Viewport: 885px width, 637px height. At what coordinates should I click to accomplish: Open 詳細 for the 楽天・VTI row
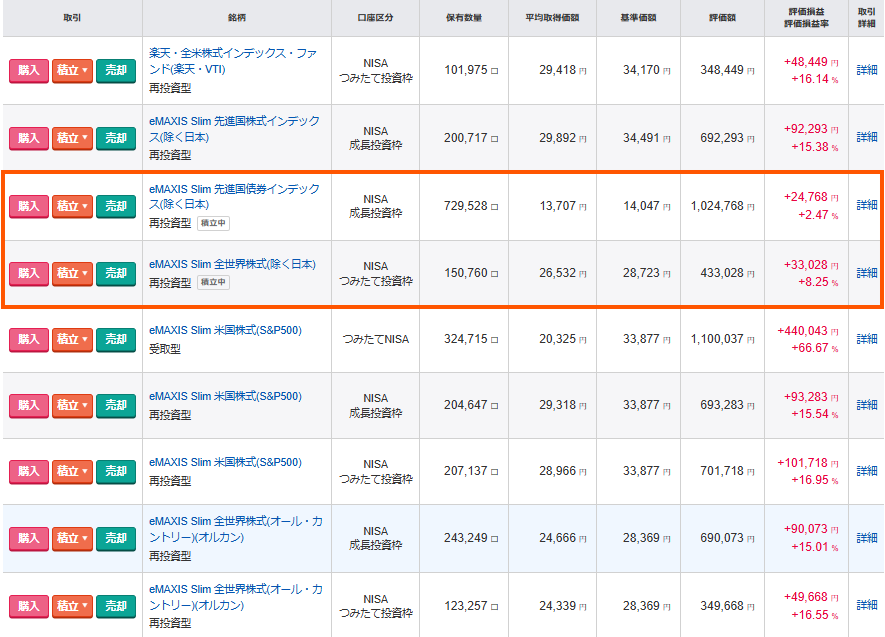pyautogui.click(x=866, y=70)
